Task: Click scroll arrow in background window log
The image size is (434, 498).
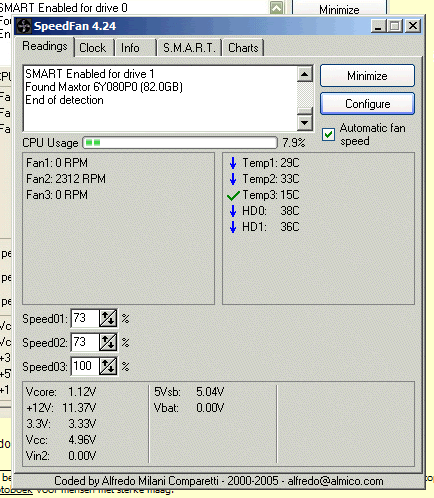Action: [x=276, y=8]
